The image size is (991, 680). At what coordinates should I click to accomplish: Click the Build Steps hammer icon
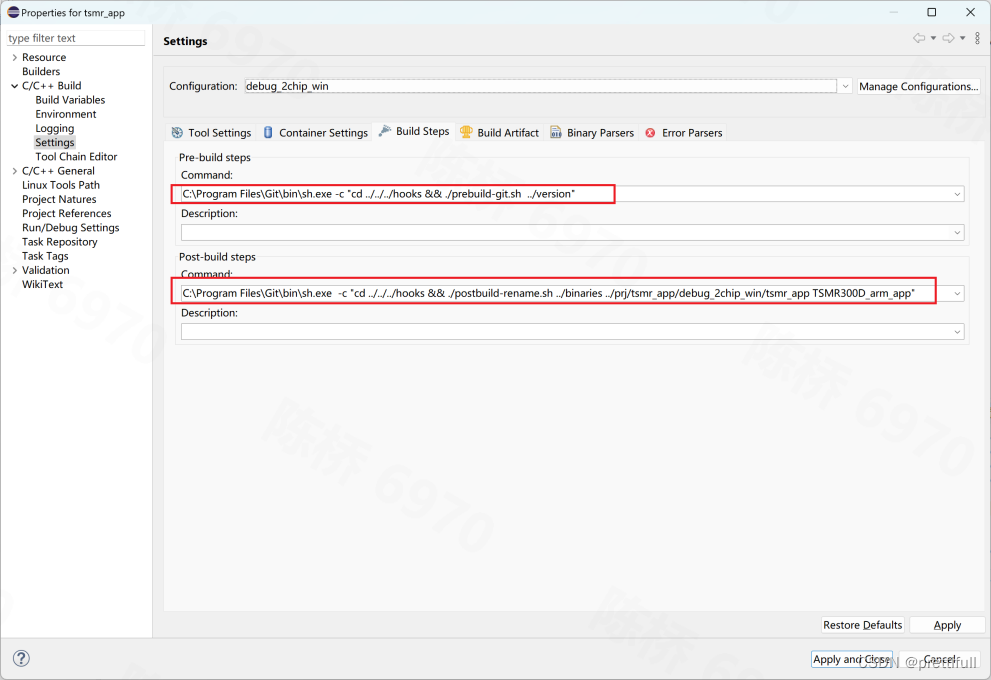click(x=384, y=131)
